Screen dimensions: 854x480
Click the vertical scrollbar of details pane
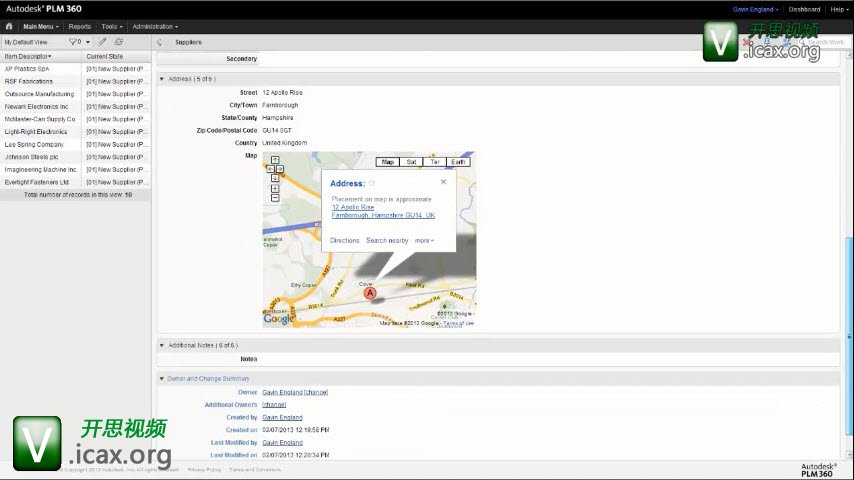(x=849, y=336)
